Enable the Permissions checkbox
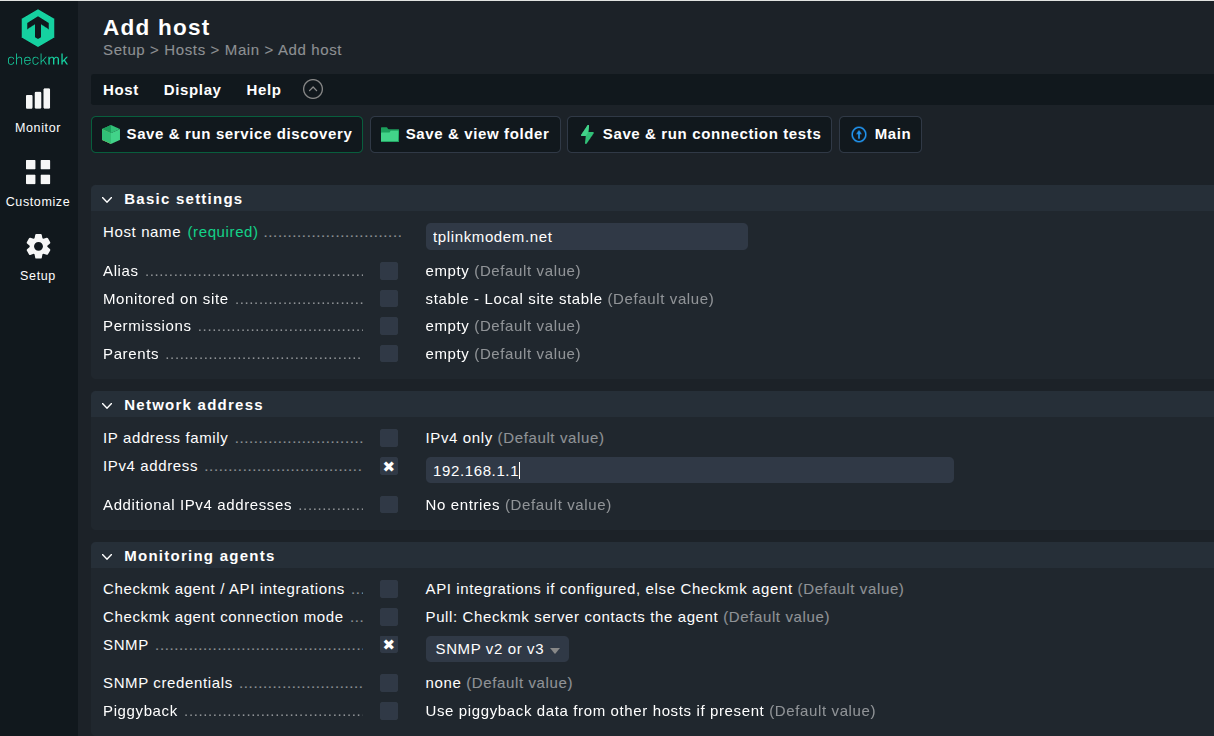 pyautogui.click(x=389, y=326)
